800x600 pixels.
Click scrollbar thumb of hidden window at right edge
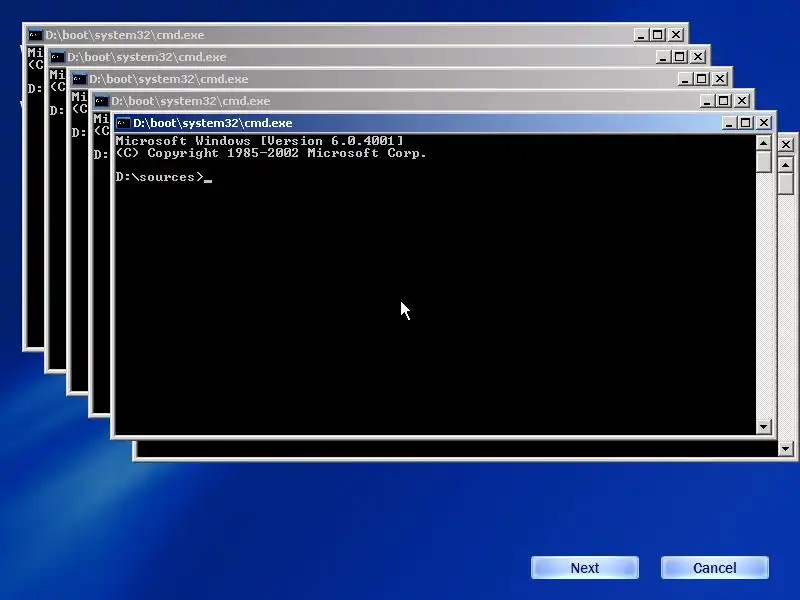pyautogui.click(x=786, y=184)
